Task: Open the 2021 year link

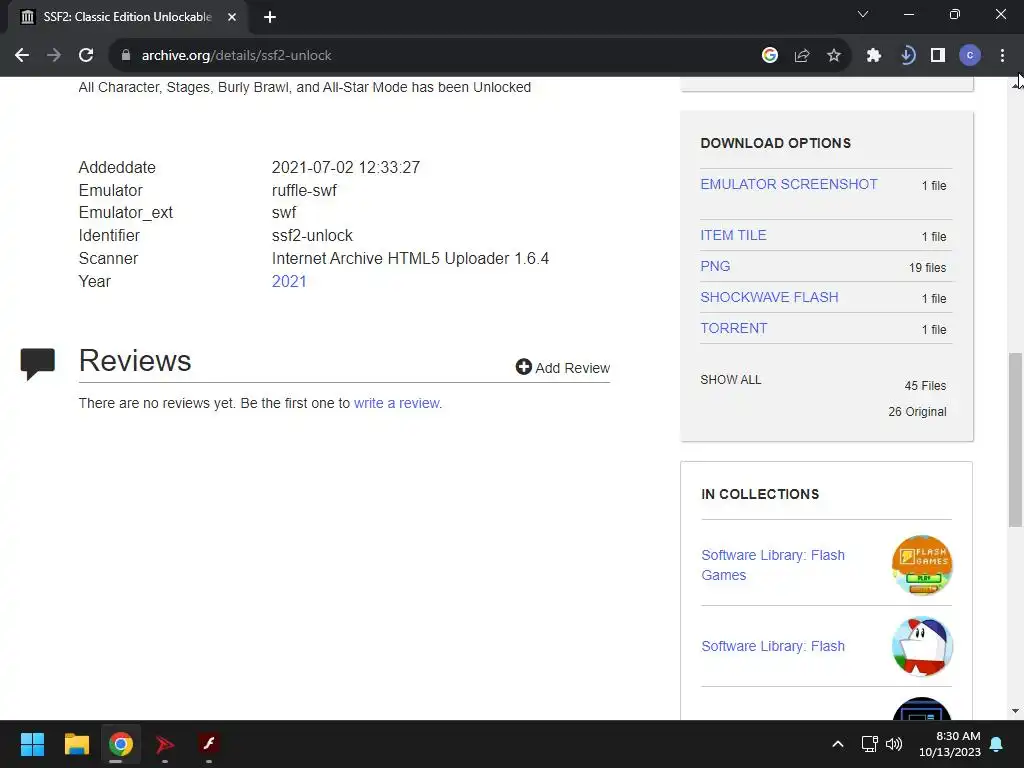Action: (x=289, y=281)
